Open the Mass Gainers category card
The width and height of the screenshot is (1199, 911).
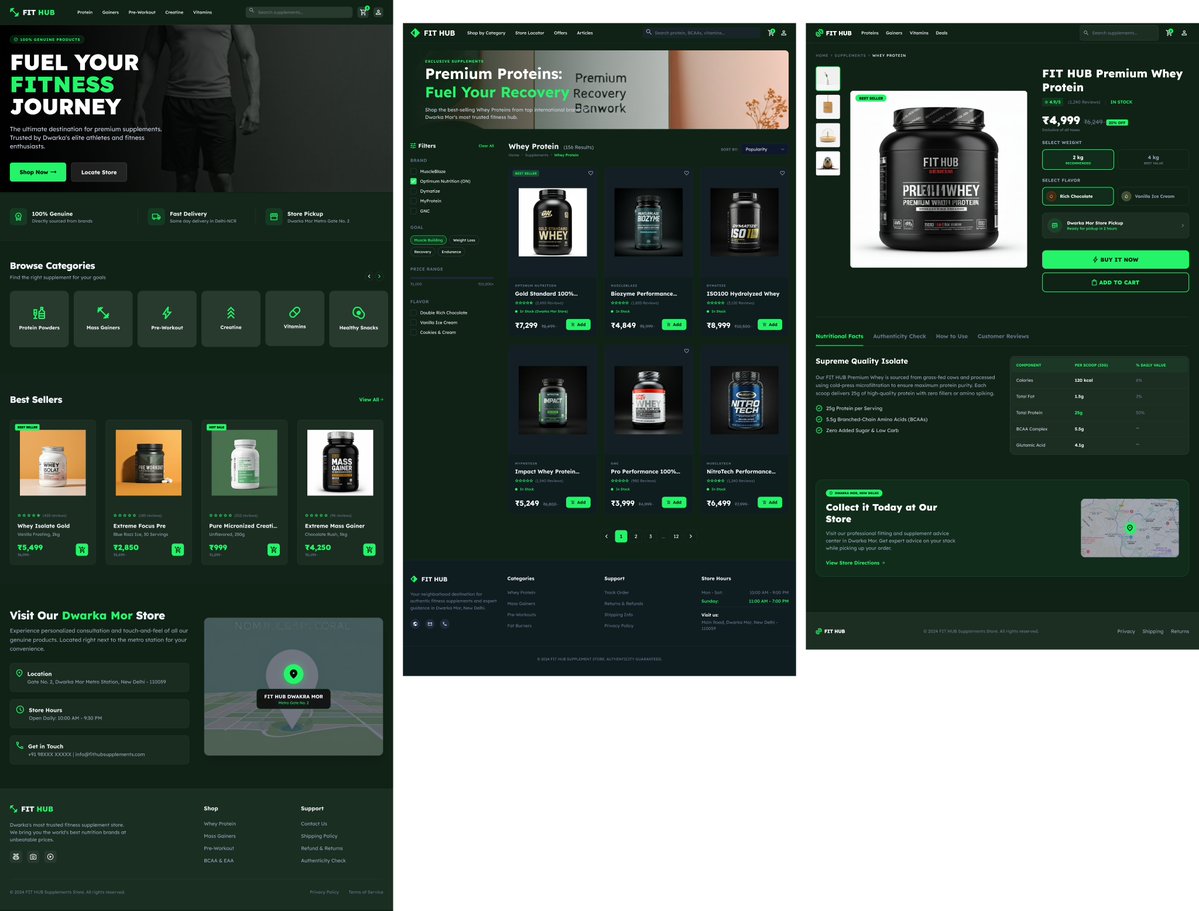pos(103,318)
